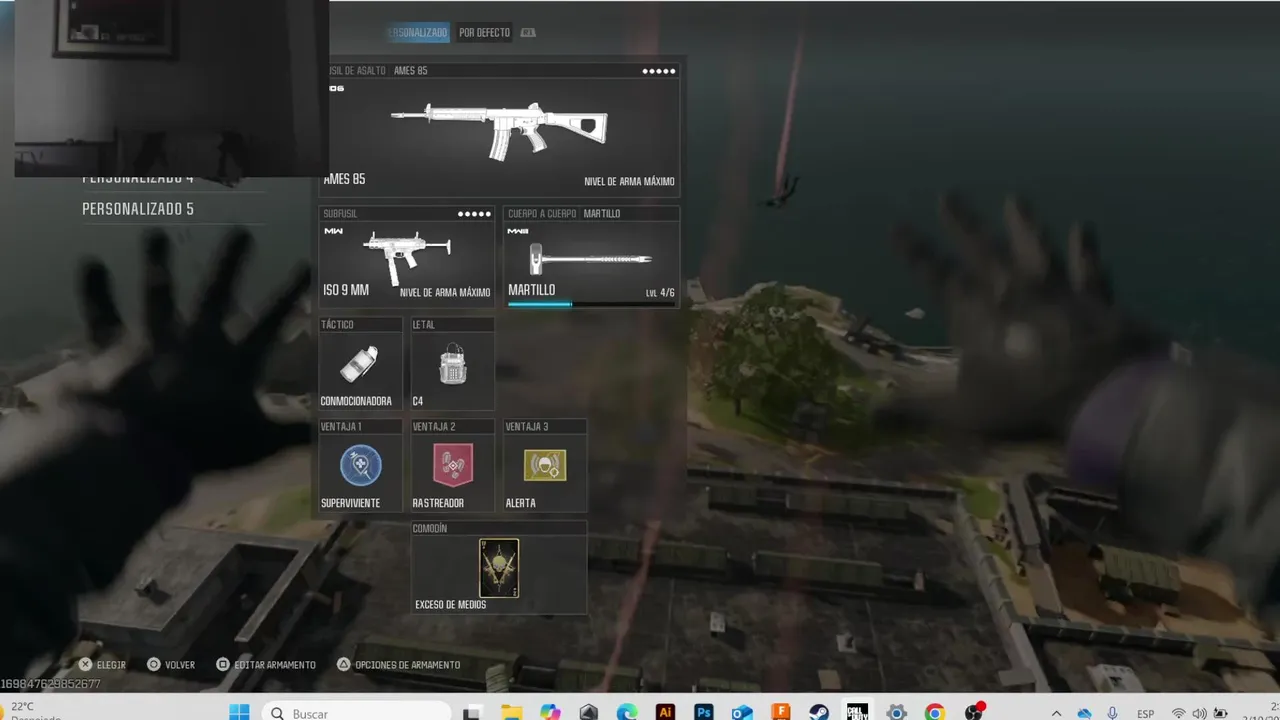Choose the Superviviente perk in Ventaja 1

[360, 466]
